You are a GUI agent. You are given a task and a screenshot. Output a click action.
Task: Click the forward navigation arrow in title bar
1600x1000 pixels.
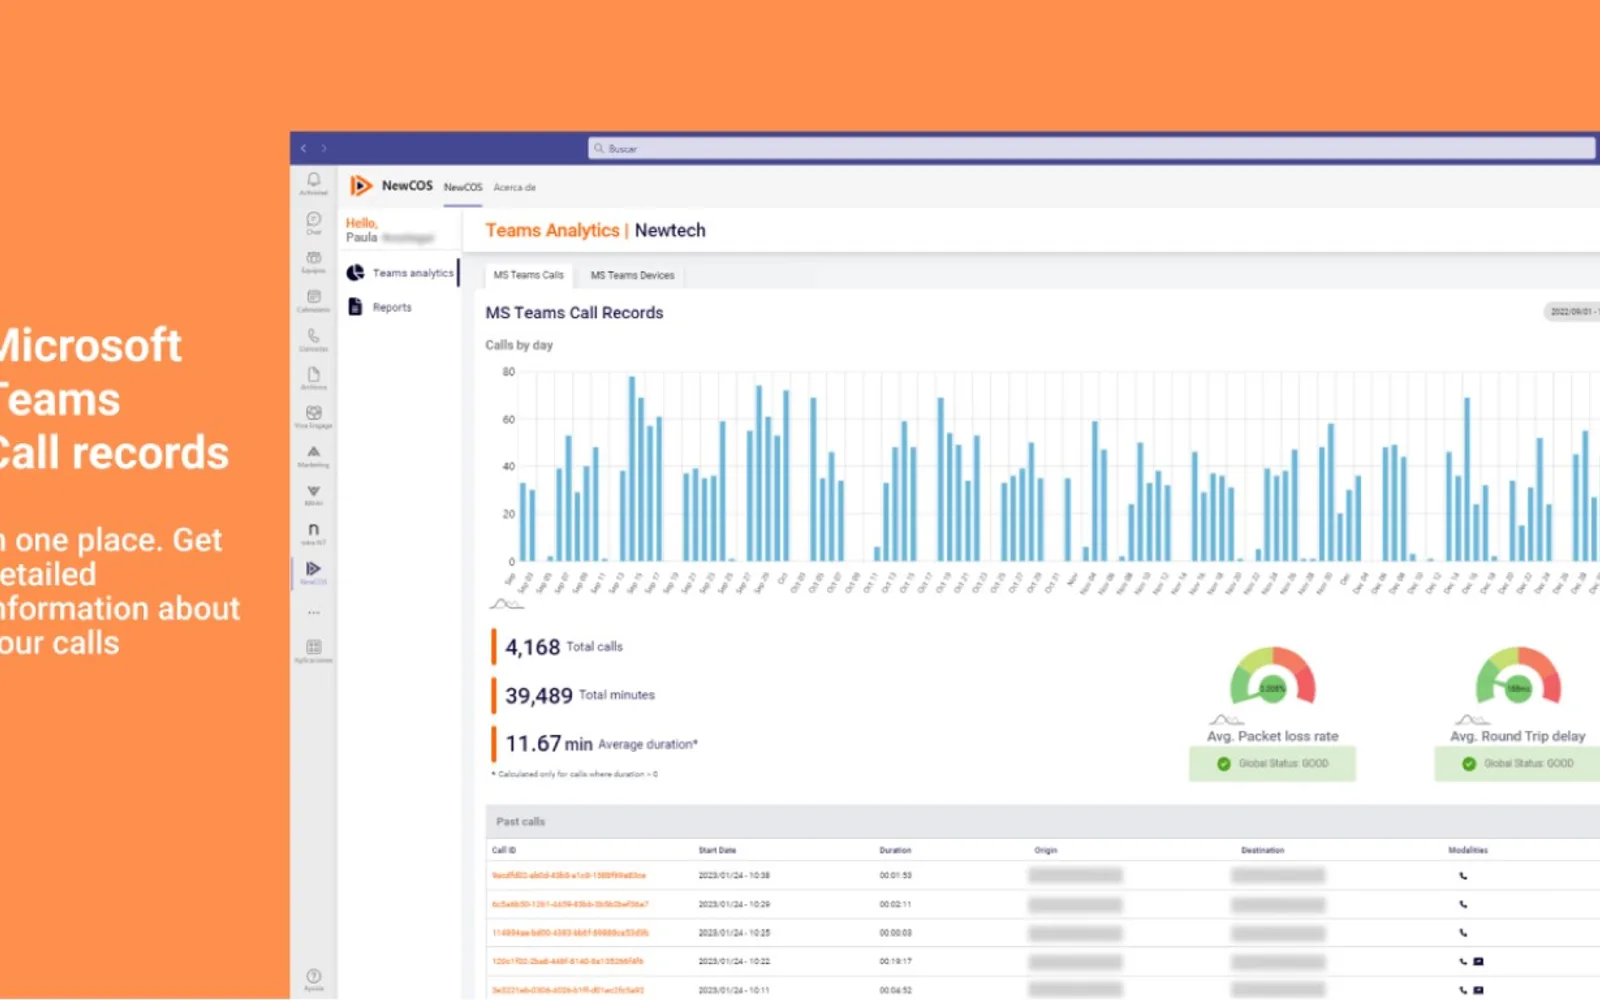tap(324, 148)
